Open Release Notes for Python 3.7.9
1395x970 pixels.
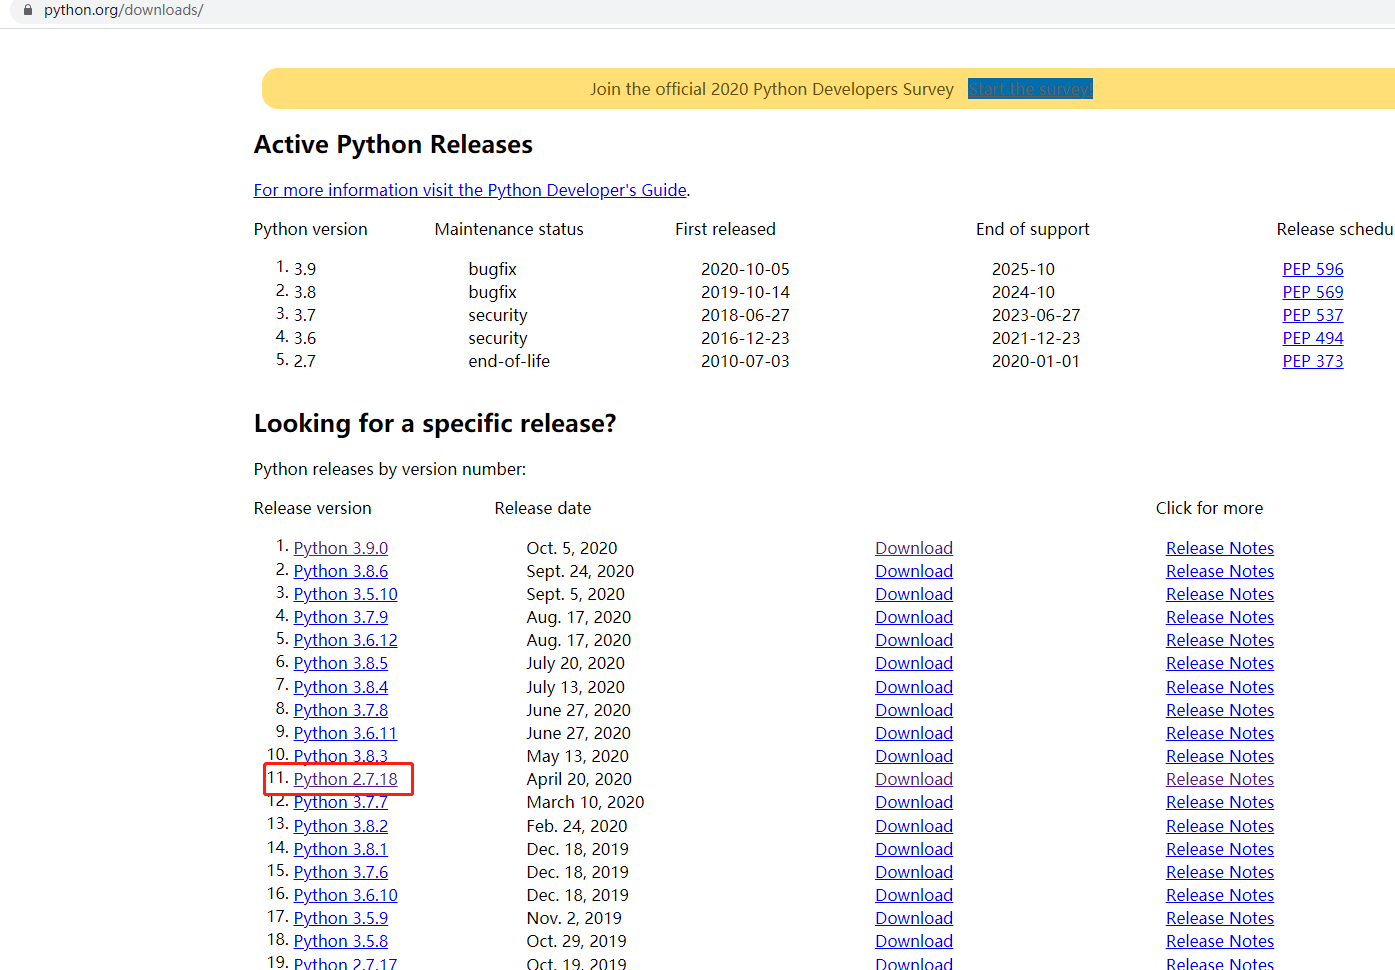click(1220, 617)
